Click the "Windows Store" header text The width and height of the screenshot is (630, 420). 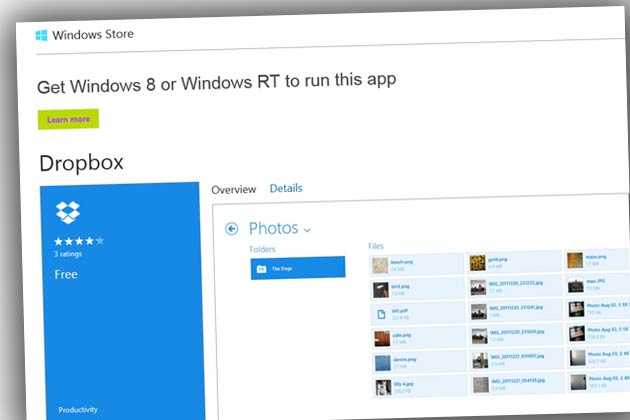pyautogui.click(x=93, y=35)
